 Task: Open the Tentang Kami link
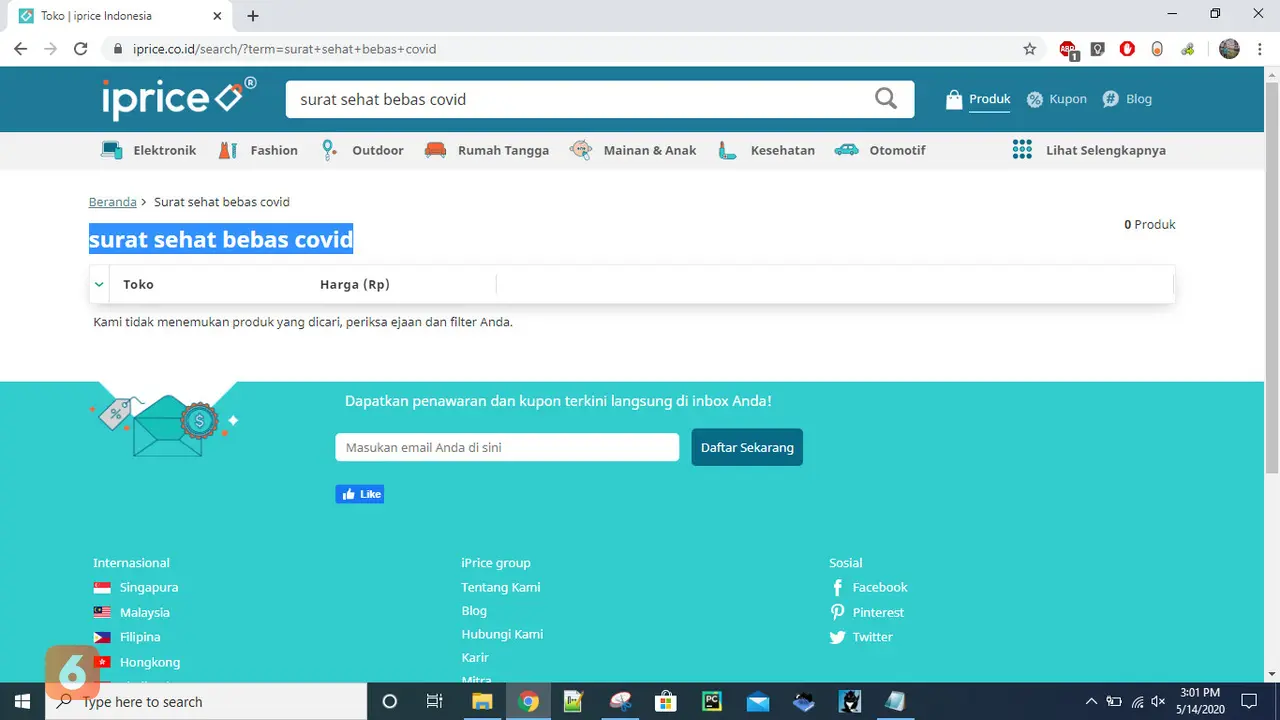(501, 587)
